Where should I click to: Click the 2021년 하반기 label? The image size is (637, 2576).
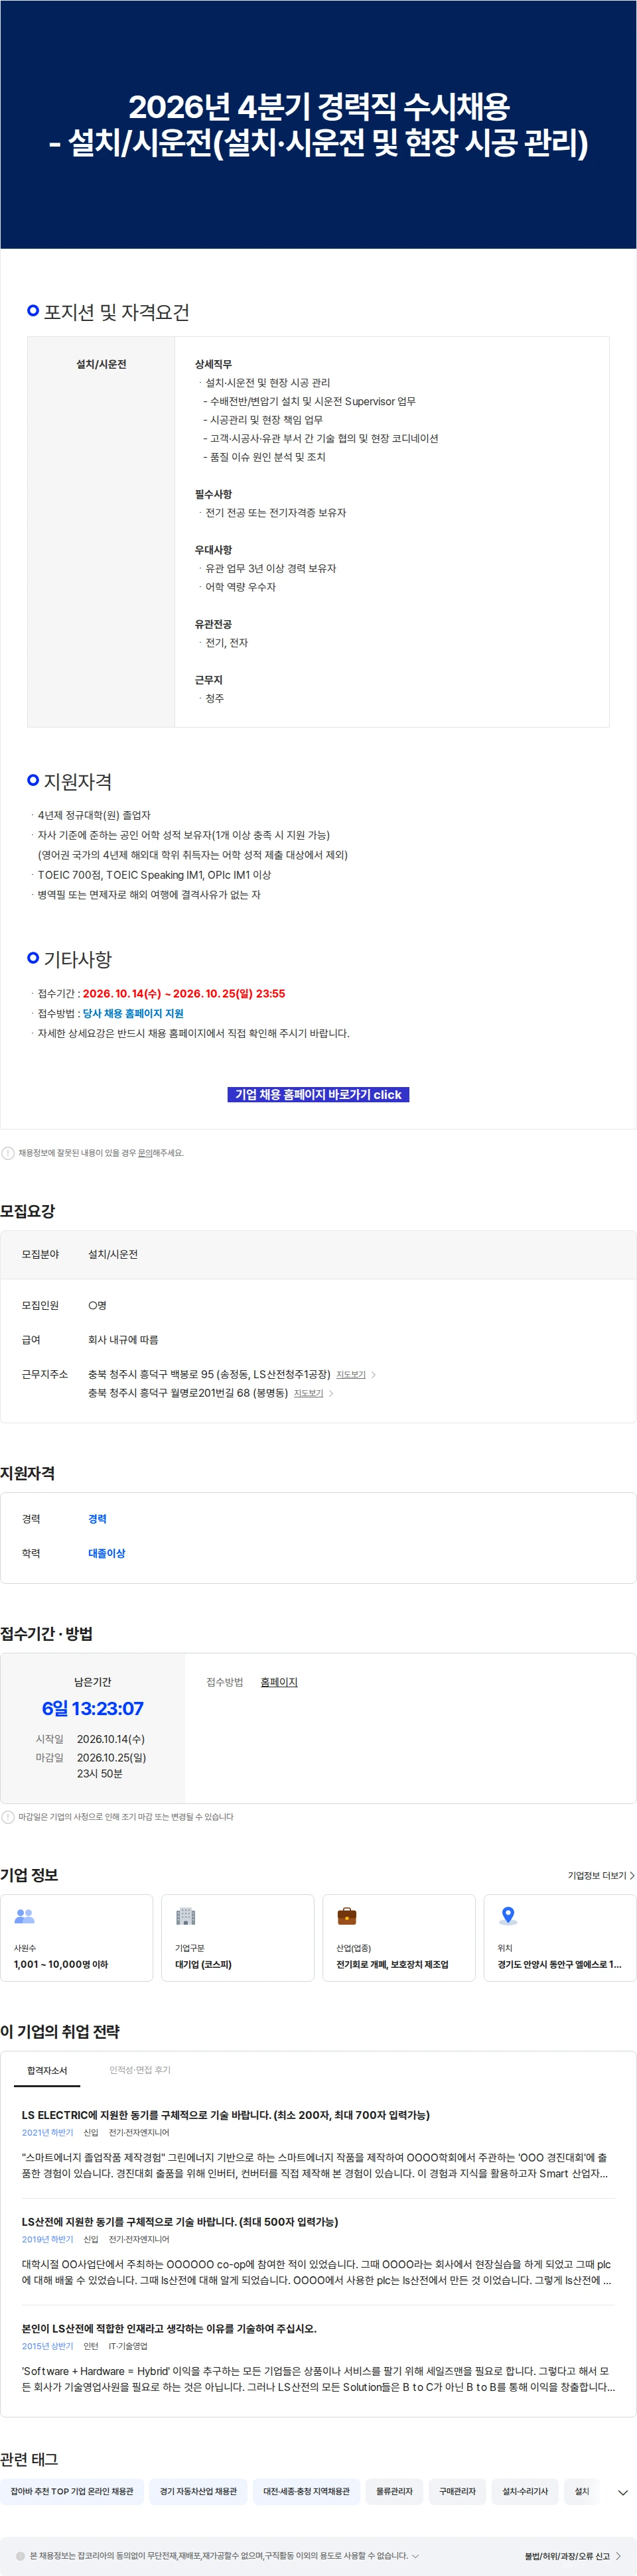[x=48, y=2132]
